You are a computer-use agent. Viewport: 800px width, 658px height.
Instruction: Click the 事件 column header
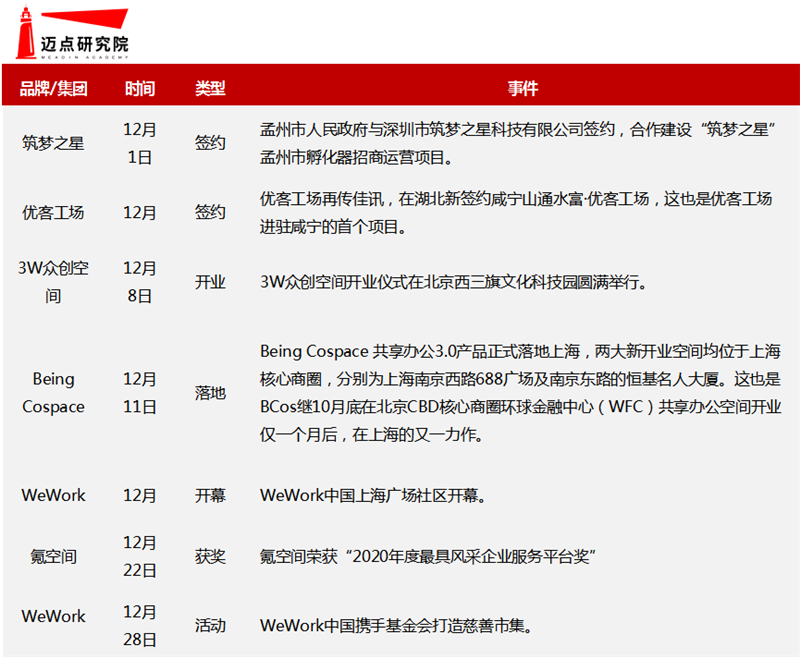click(525, 88)
